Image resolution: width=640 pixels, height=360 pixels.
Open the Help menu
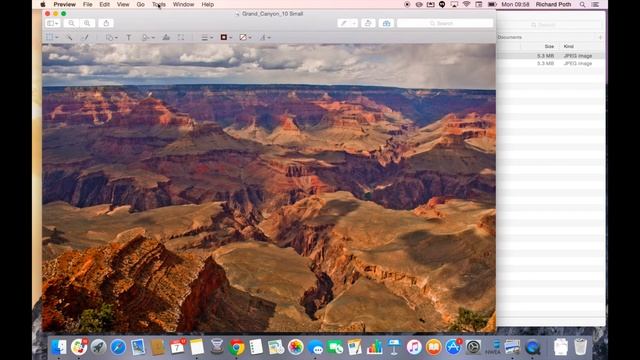pos(207,4)
